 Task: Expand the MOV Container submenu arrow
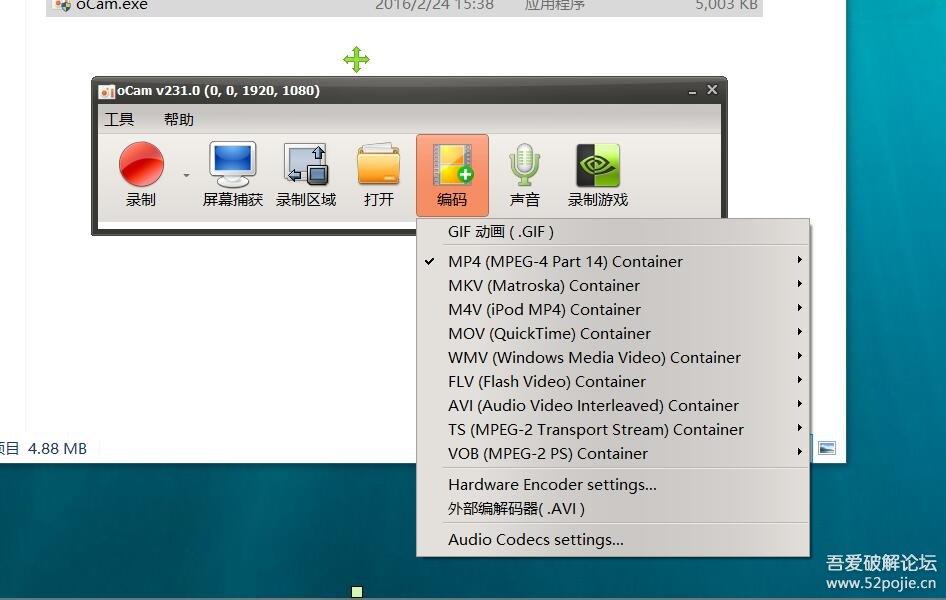(x=799, y=332)
